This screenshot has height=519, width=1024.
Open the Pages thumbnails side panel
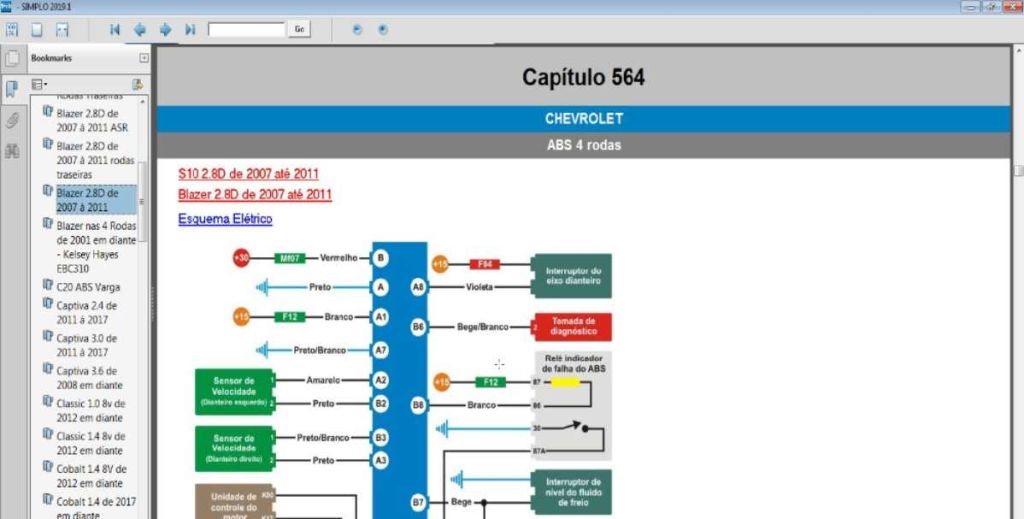point(12,58)
